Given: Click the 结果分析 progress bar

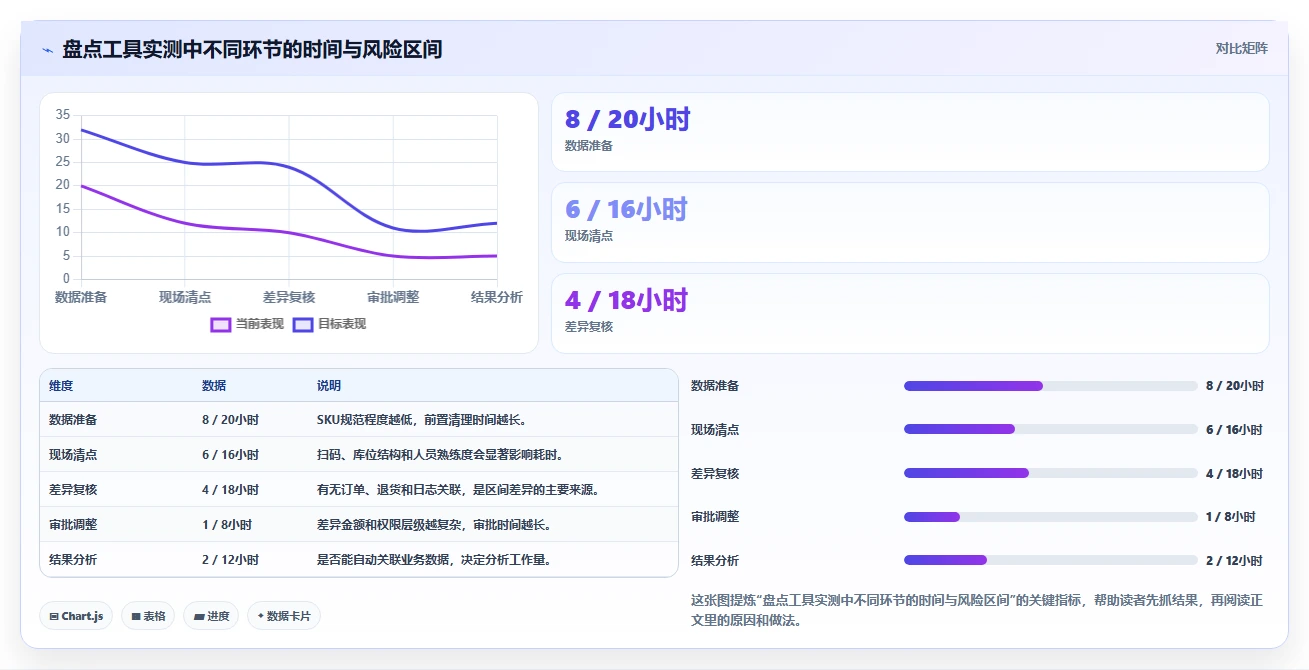Looking at the screenshot, I should click(1050, 560).
